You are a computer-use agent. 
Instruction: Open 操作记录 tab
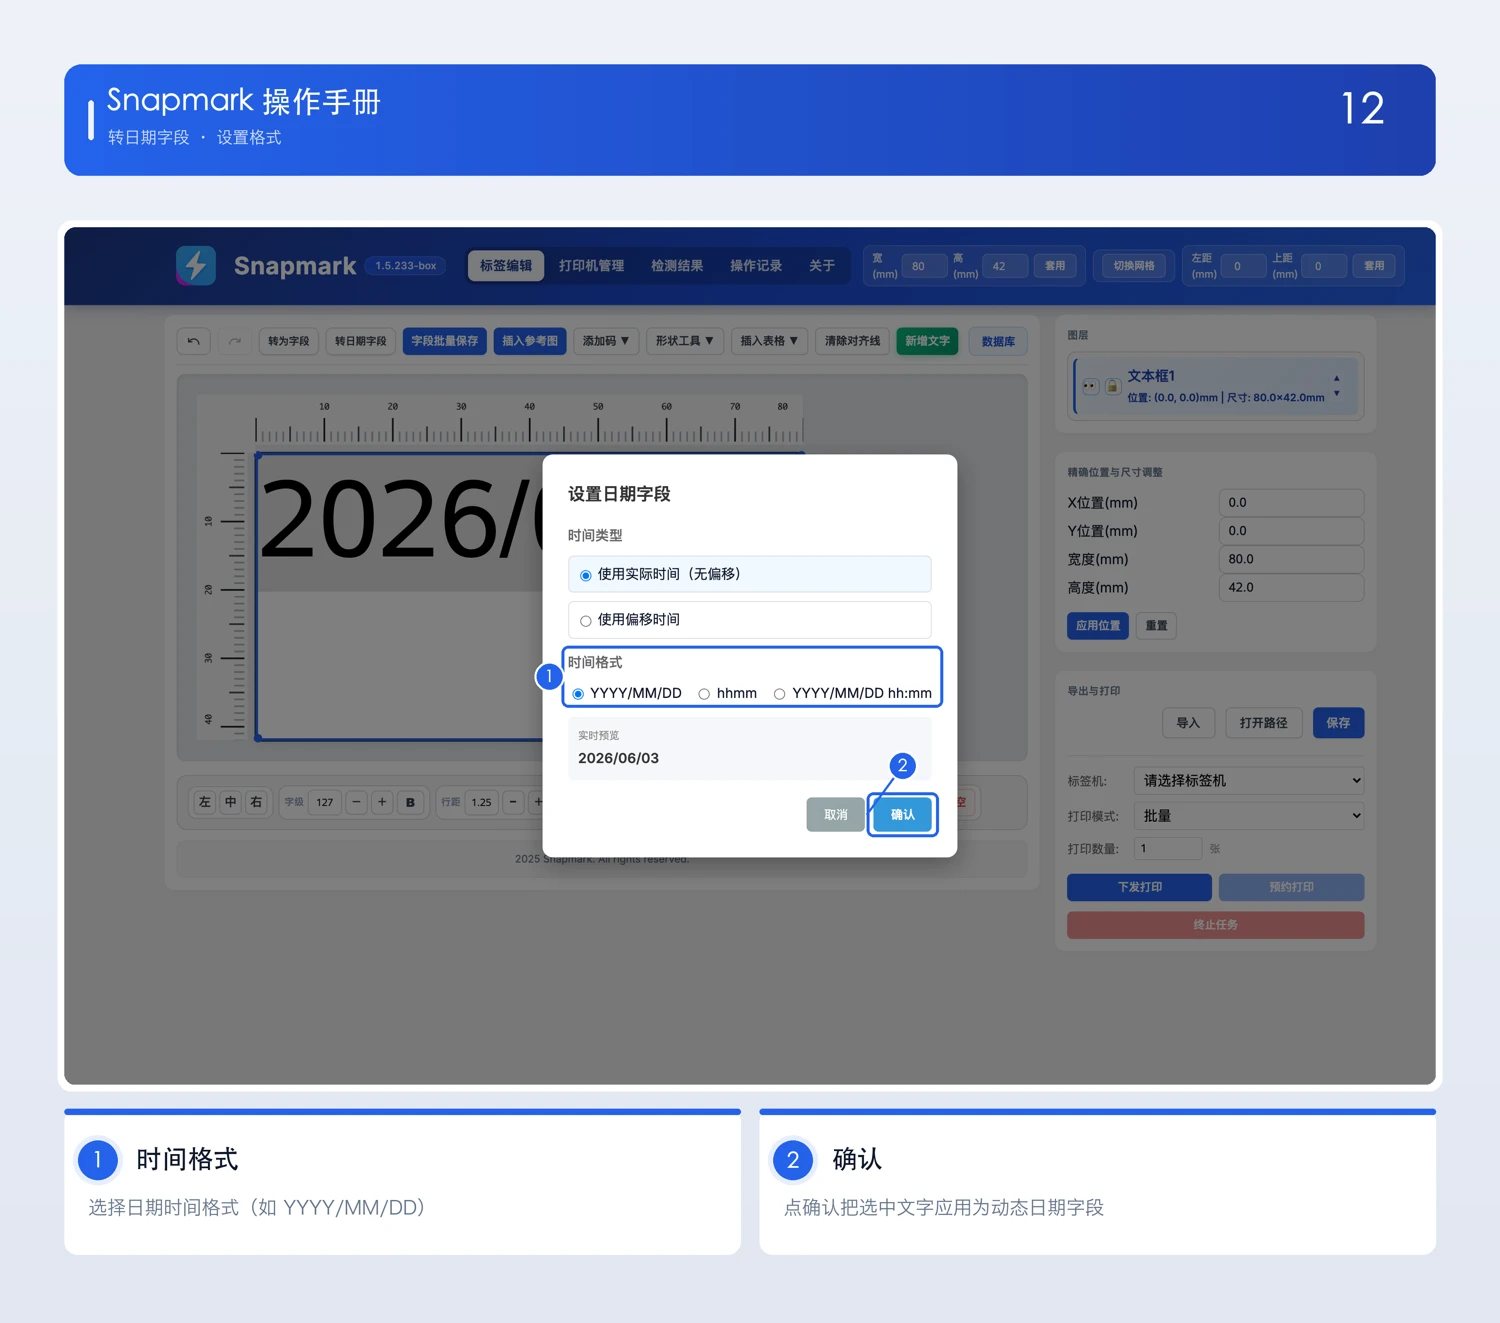coord(756,265)
